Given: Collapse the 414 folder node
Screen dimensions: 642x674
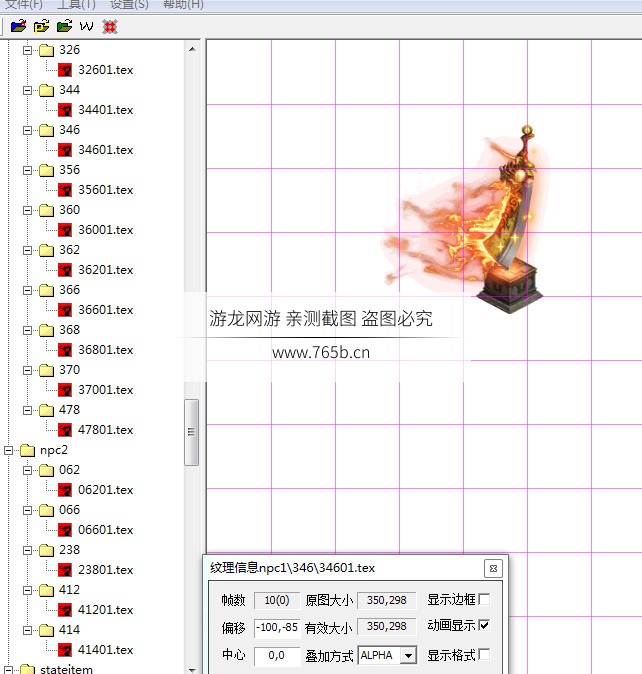Looking at the screenshot, I should 28,630.
